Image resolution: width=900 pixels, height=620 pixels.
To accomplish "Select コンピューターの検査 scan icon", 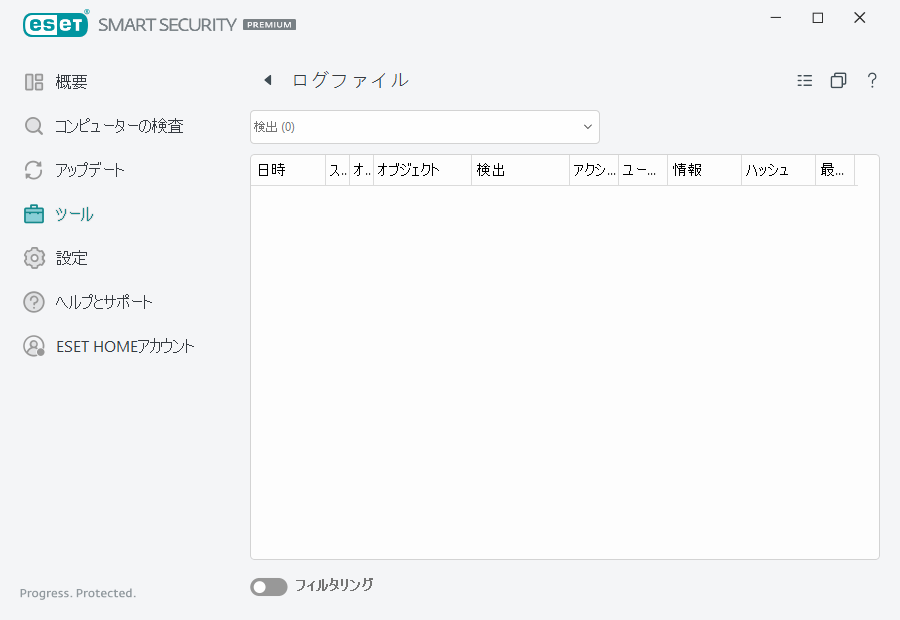I will (33, 126).
